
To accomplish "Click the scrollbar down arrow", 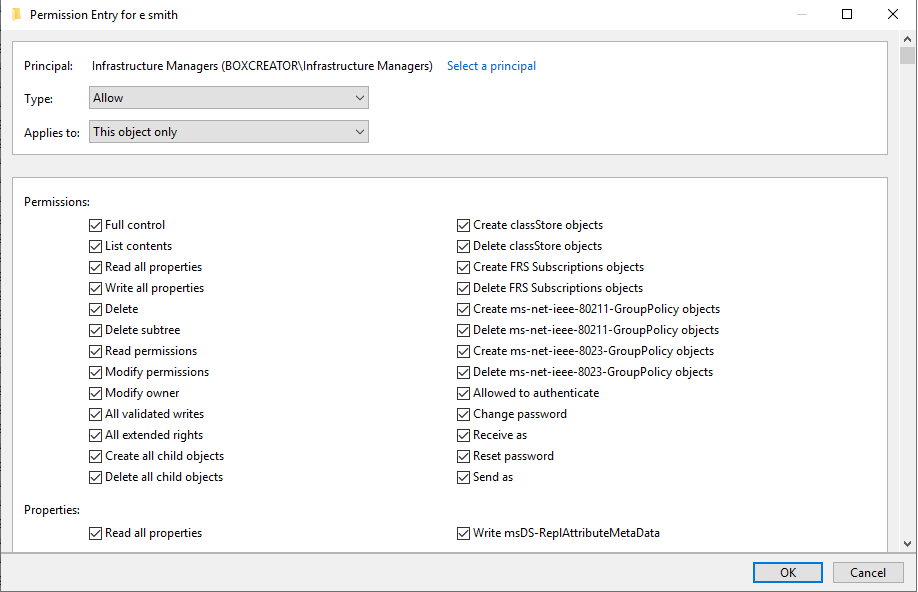I will coord(907,543).
